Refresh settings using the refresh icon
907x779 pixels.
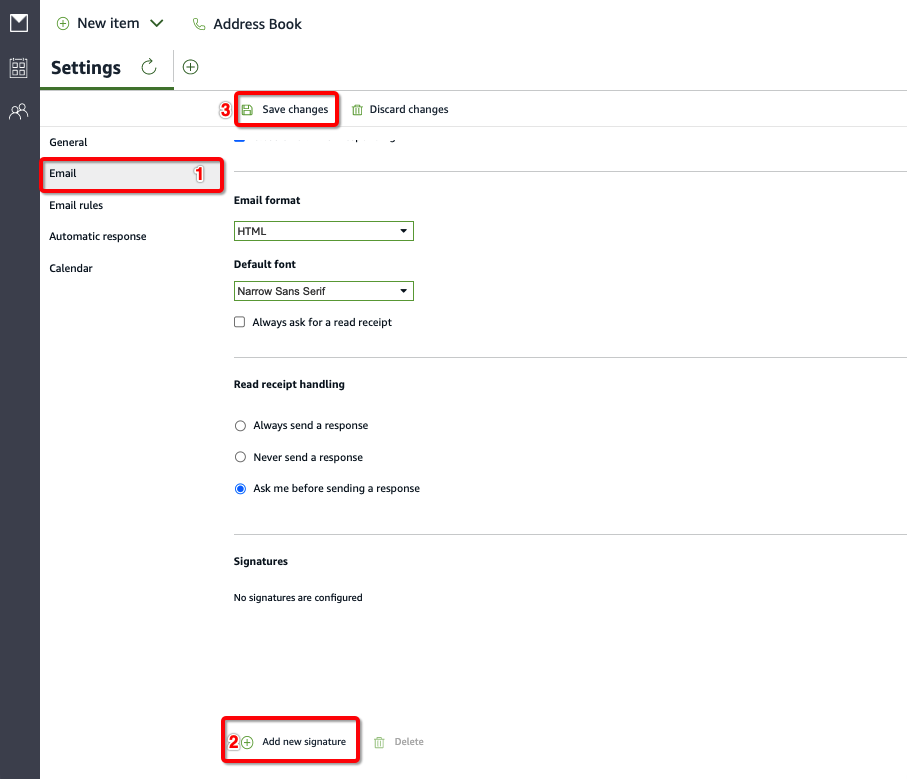pyautogui.click(x=148, y=67)
